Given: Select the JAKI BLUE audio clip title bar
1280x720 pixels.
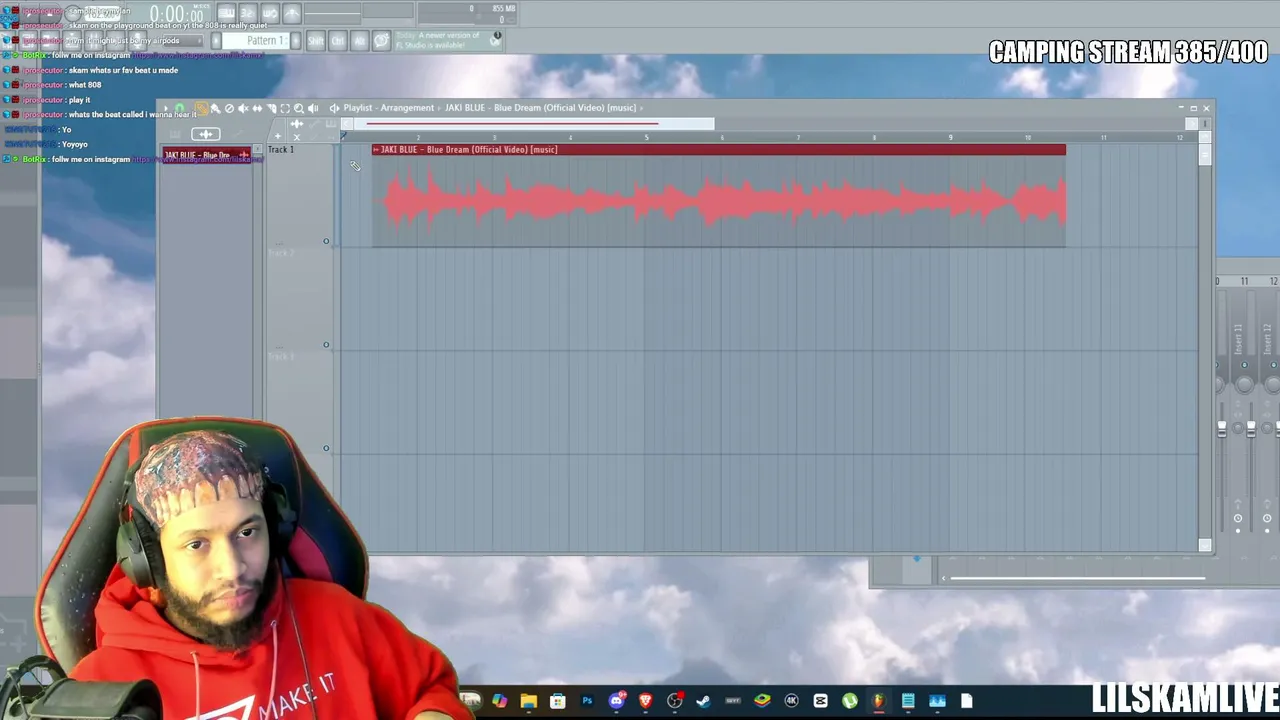Looking at the screenshot, I should click(x=718, y=150).
